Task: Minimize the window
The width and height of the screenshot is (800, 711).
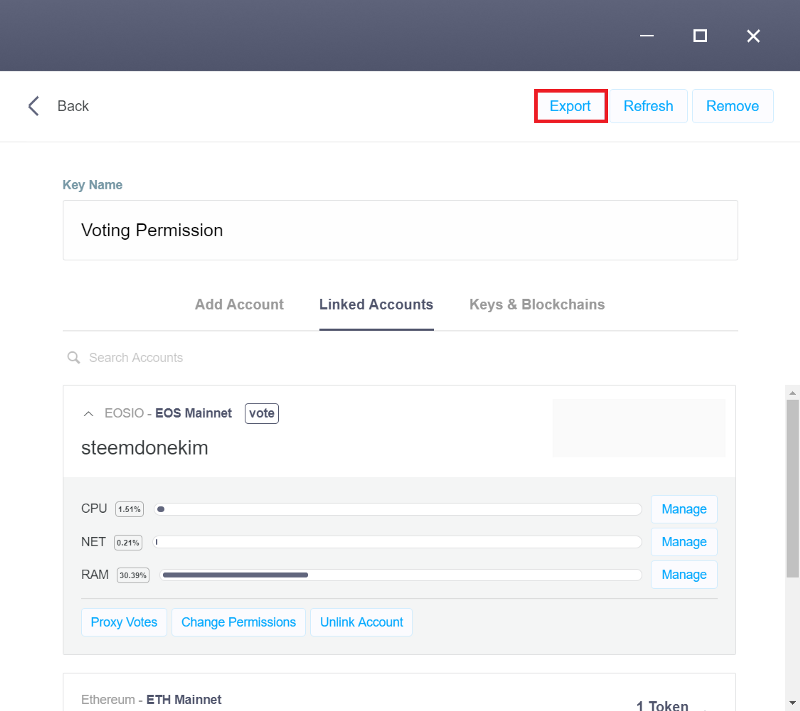Action: tap(647, 36)
